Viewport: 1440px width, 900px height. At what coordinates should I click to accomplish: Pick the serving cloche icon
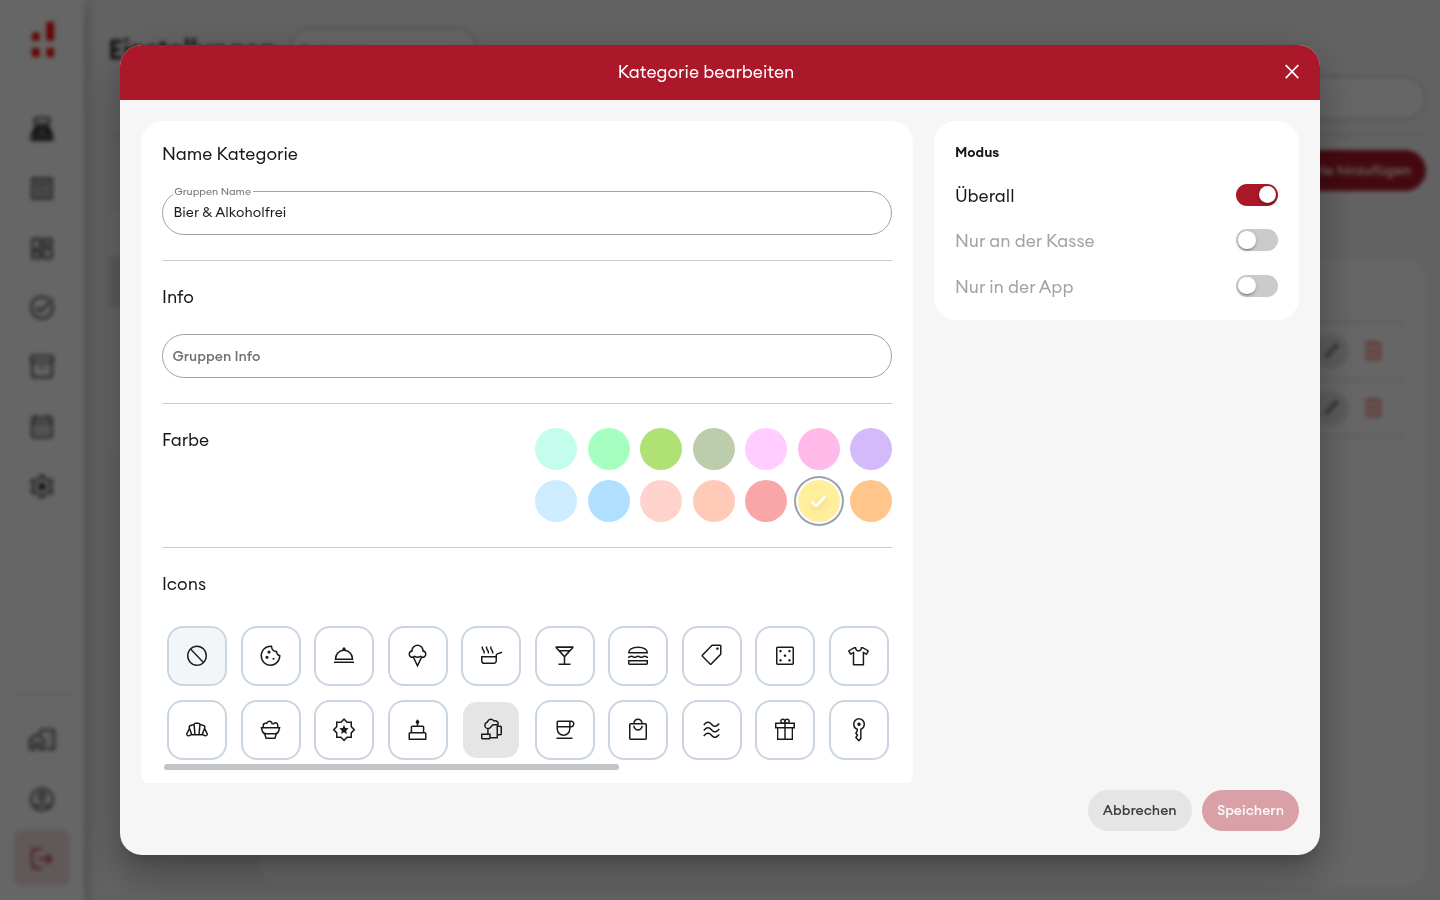pos(344,656)
